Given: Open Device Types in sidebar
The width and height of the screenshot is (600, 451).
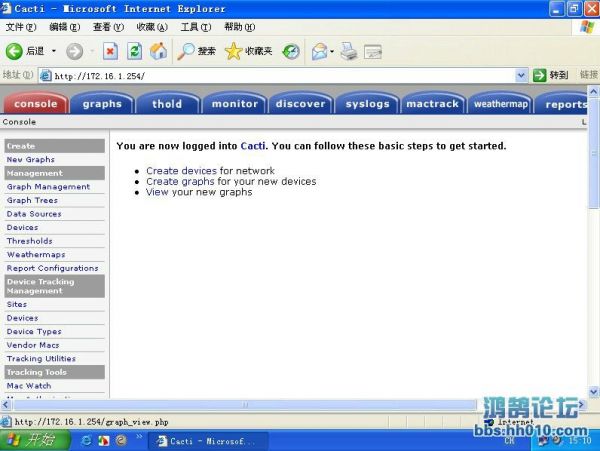Looking at the screenshot, I should pyautogui.click(x=34, y=332).
